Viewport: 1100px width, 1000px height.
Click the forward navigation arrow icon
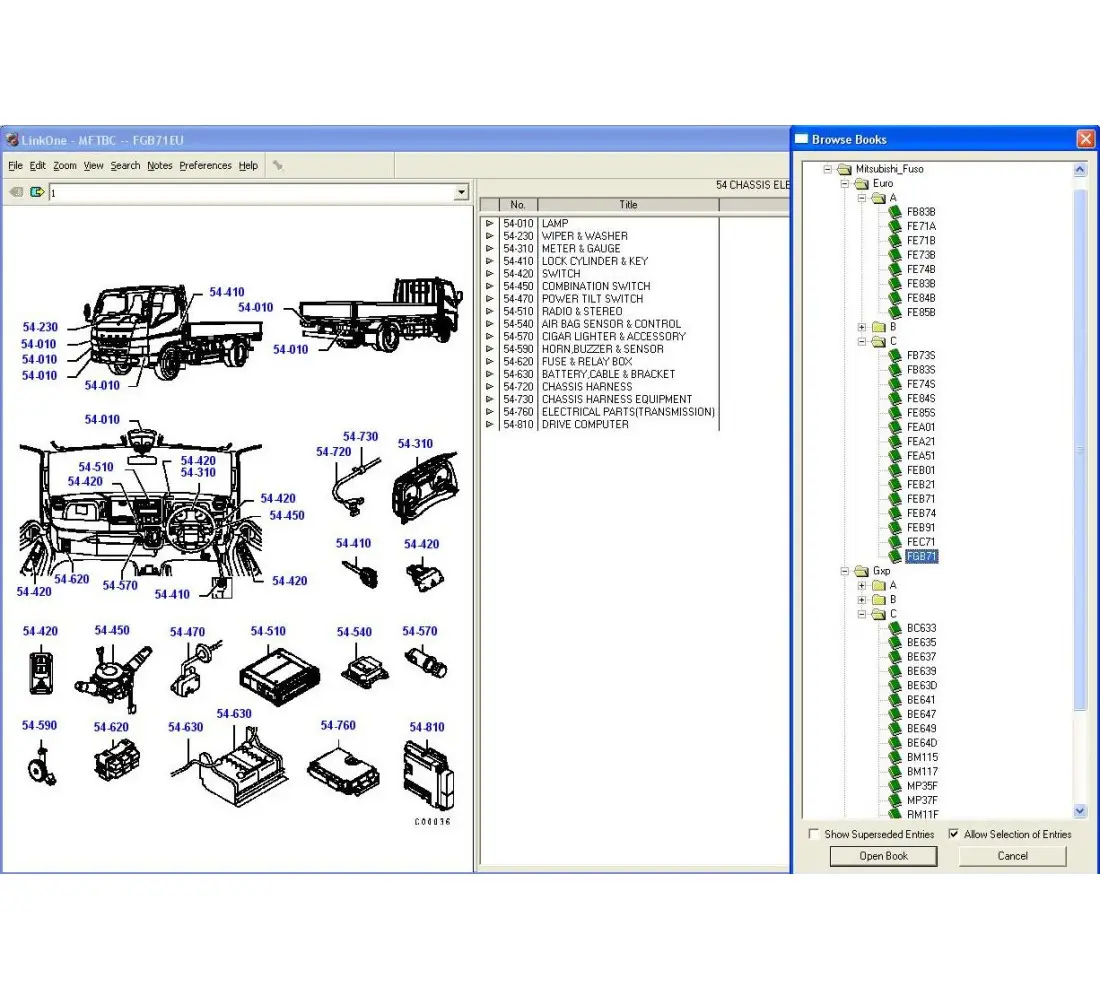[x=37, y=192]
